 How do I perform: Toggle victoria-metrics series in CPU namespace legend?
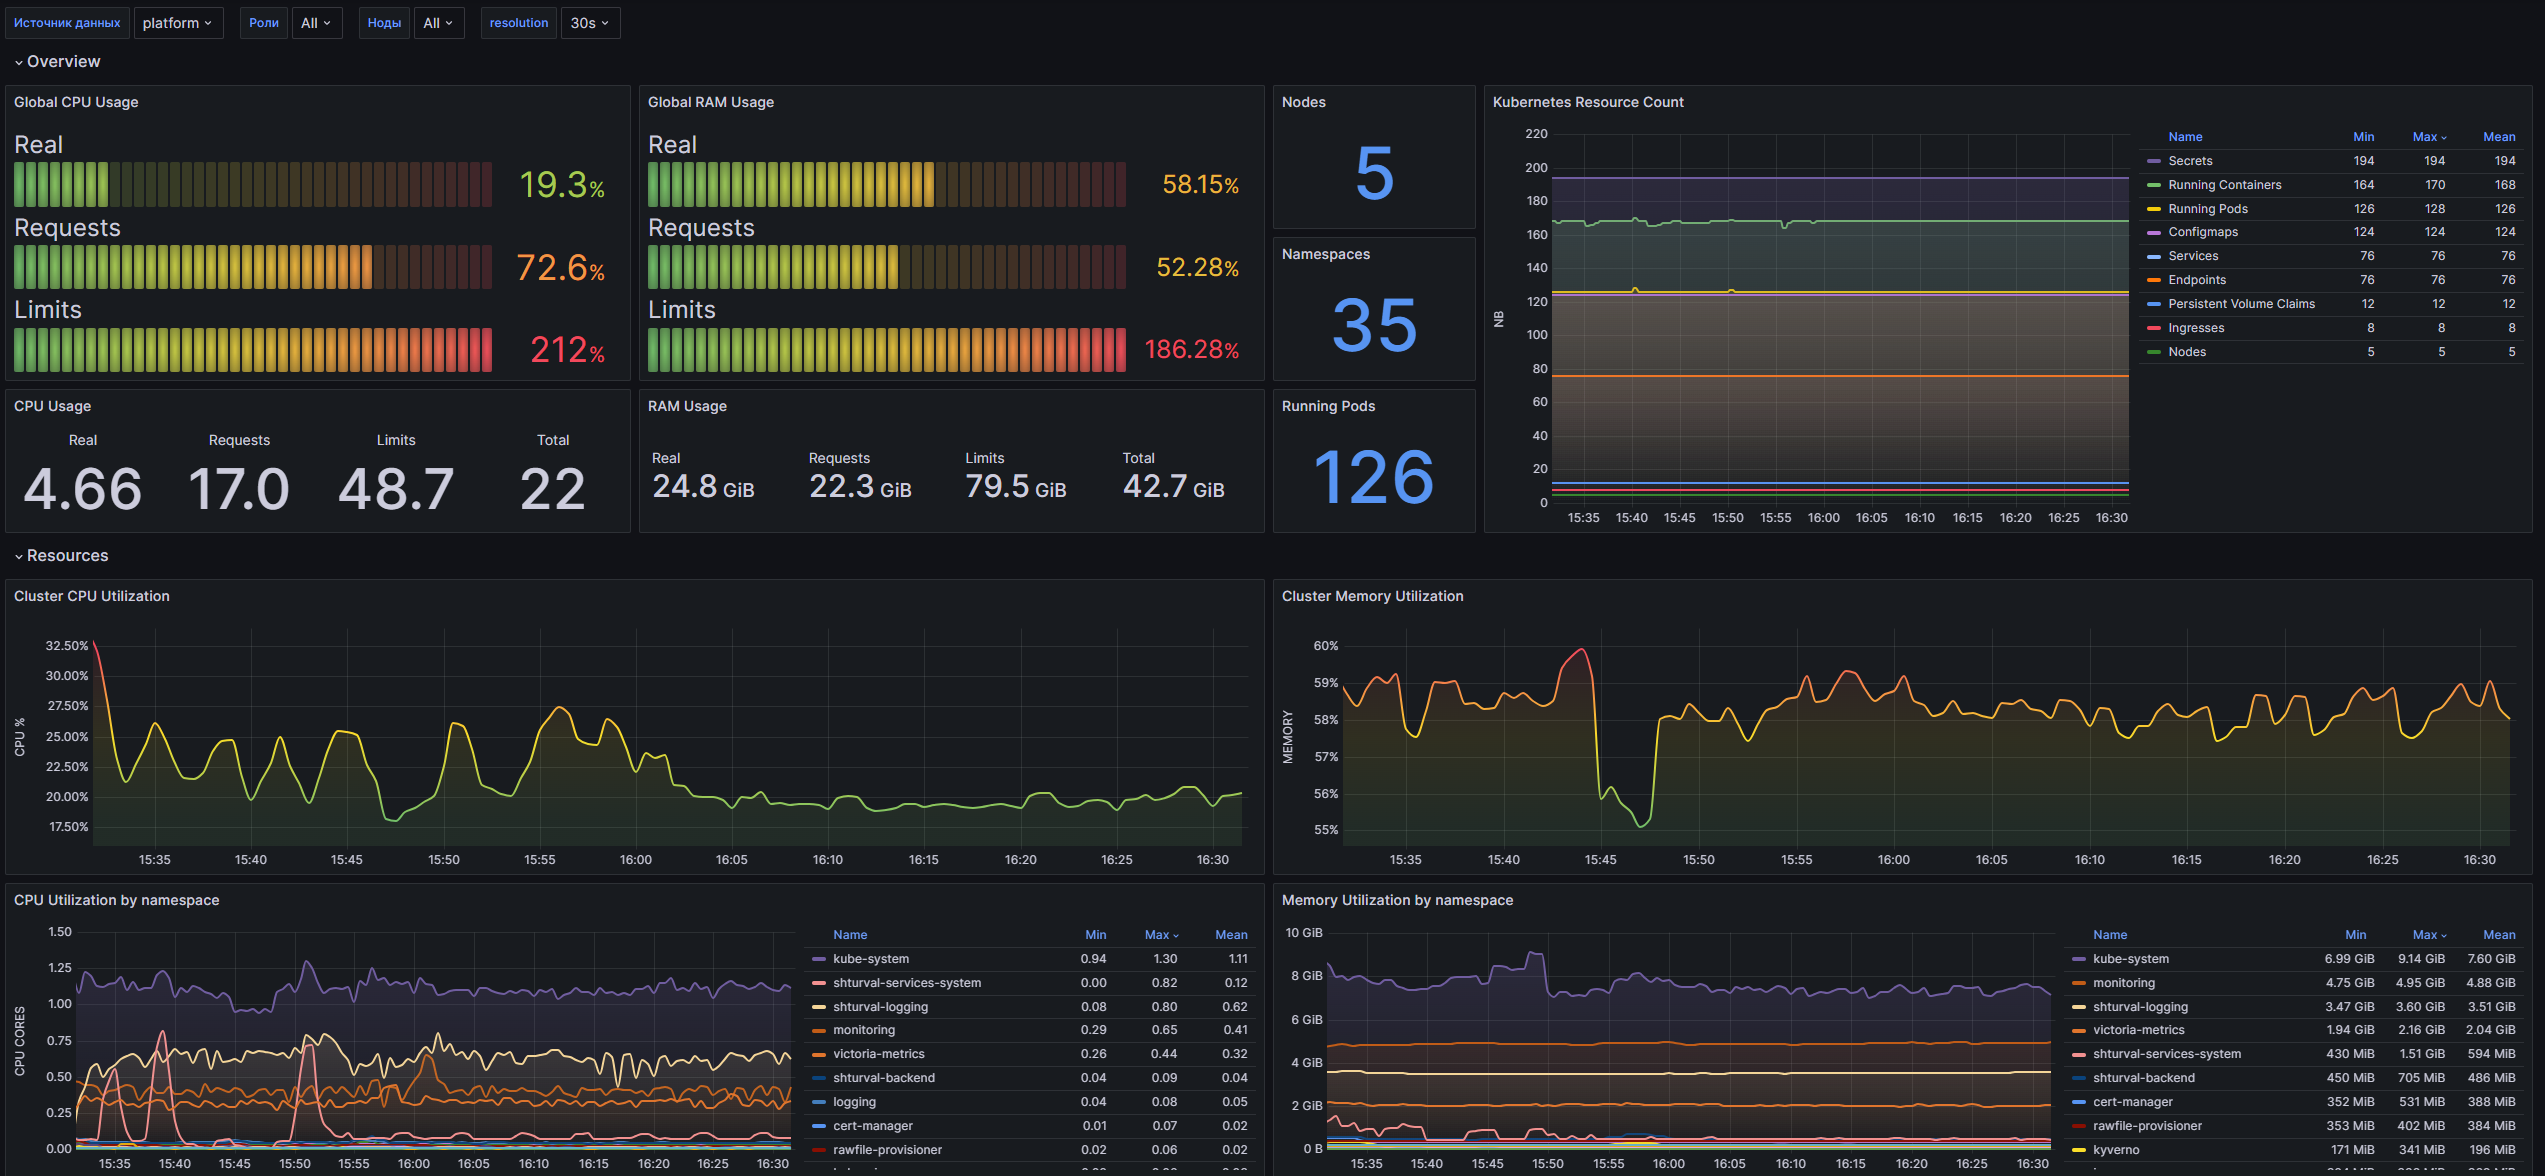click(878, 1054)
